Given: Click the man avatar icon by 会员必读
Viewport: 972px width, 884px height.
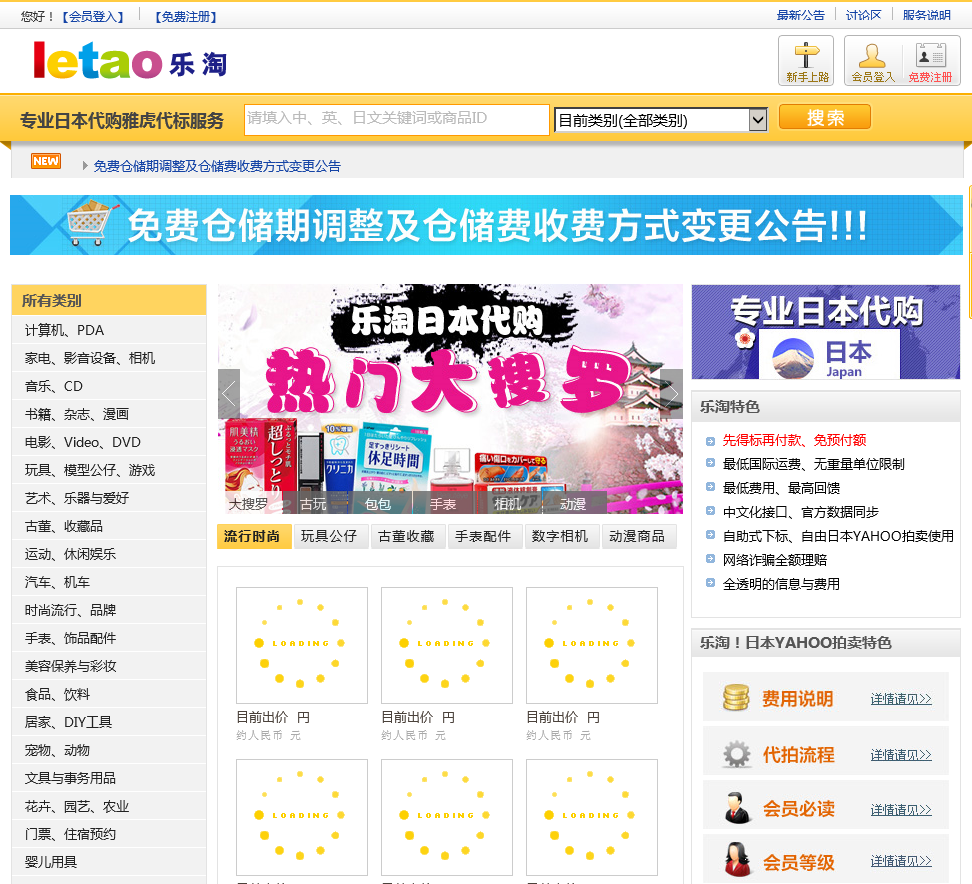Looking at the screenshot, I should click(x=736, y=808).
